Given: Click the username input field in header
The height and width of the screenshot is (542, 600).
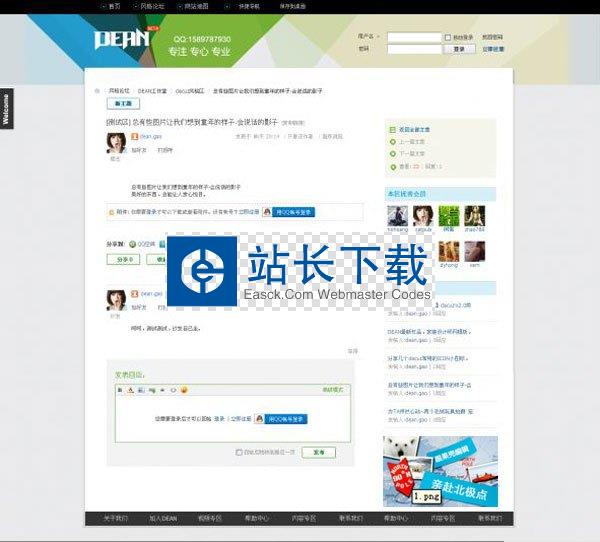Looking at the screenshot, I should pos(413,37).
